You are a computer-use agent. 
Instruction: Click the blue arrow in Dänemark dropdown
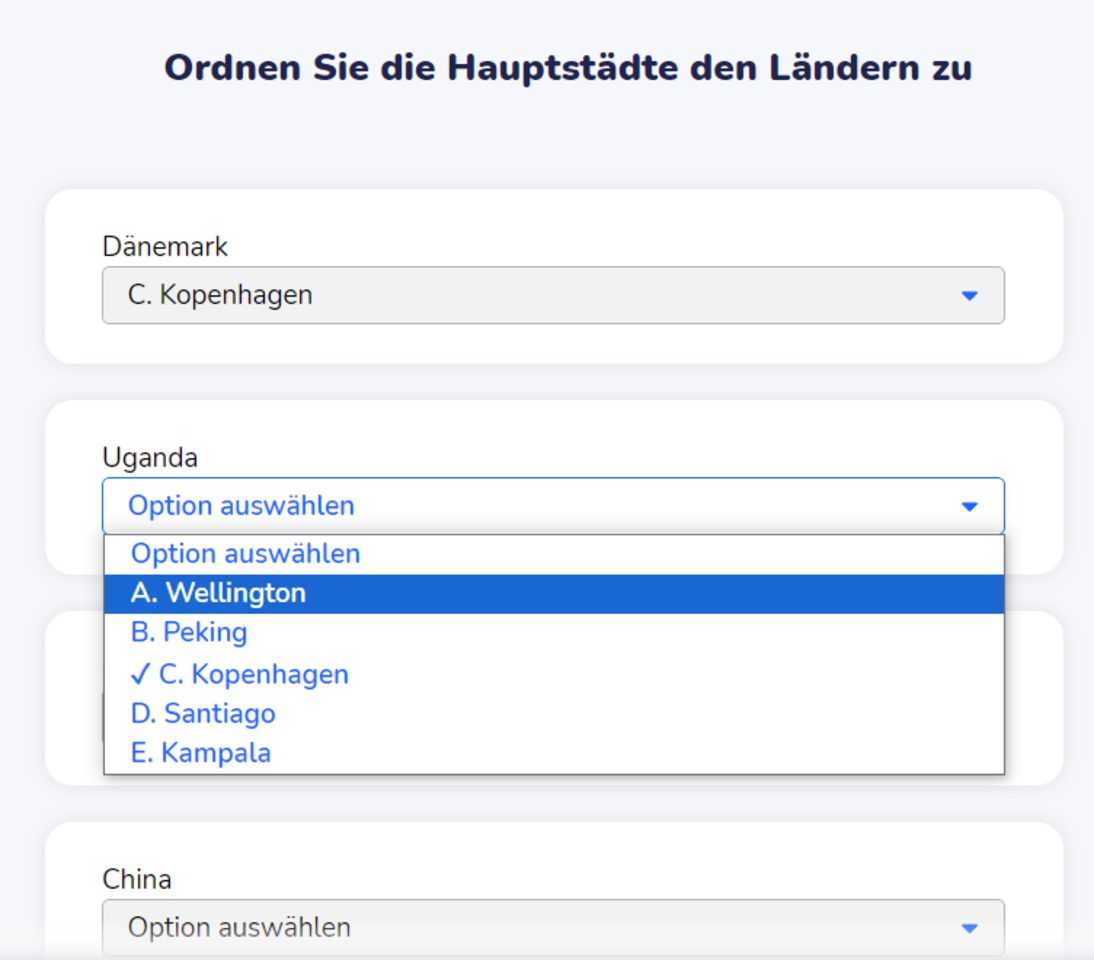(x=968, y=296)
